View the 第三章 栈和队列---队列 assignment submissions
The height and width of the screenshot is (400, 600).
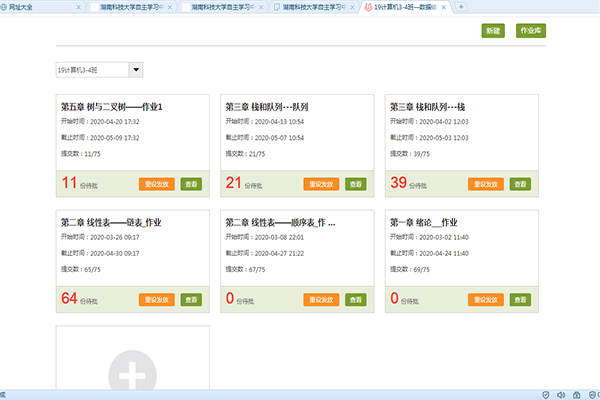356,184
